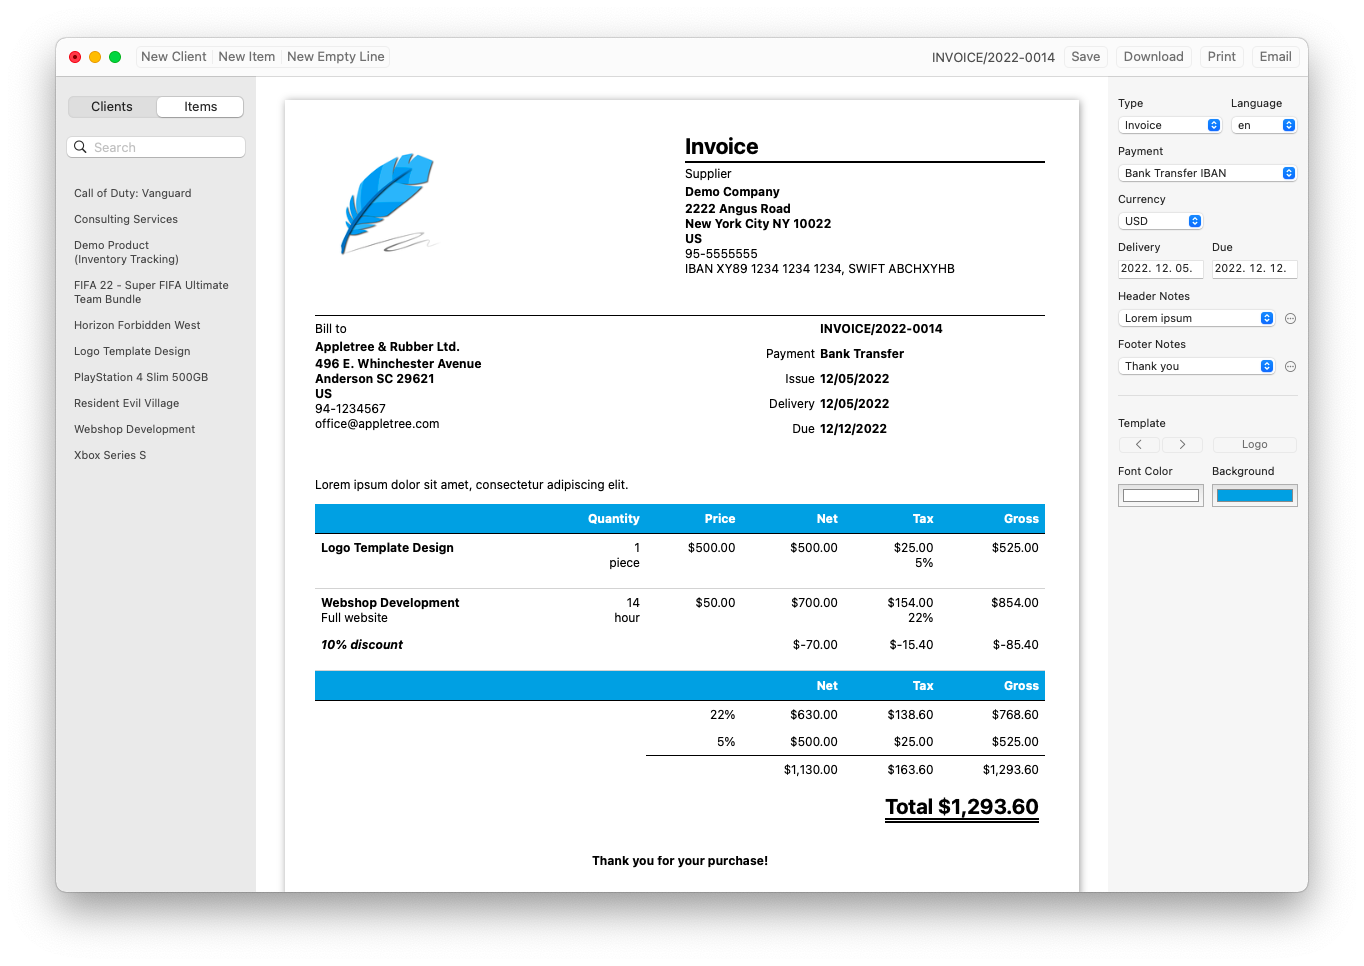
Task: Select Webshop Development in sidebar list
Action: [x=134, y=429]
